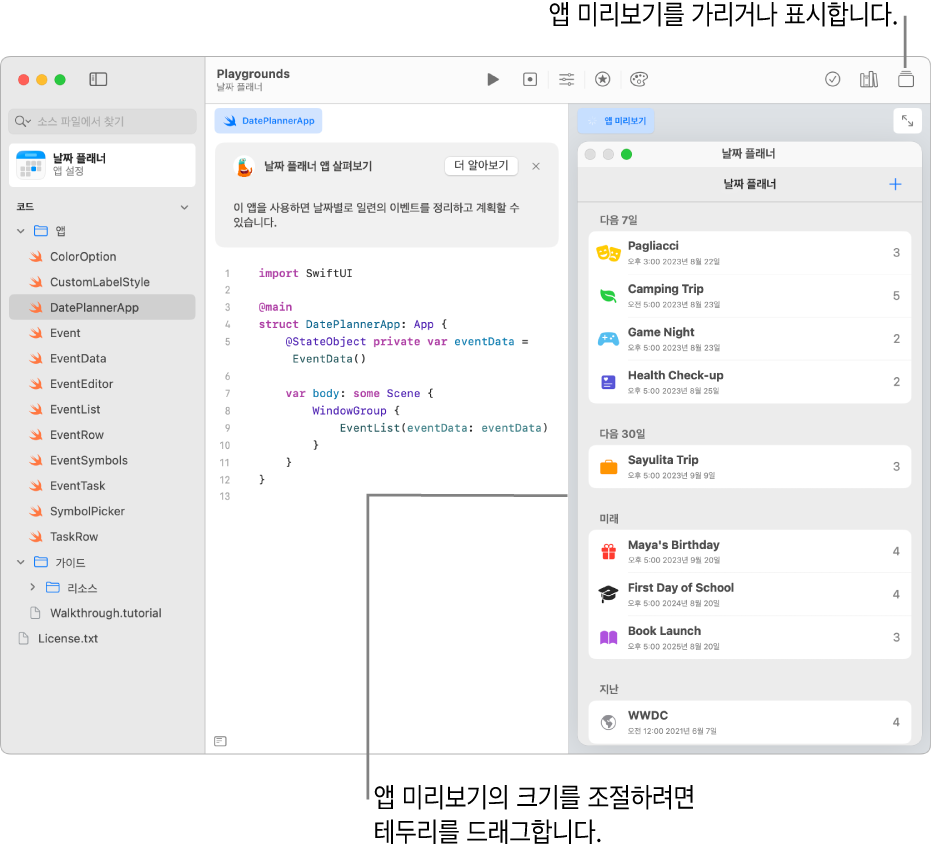Toggle the sidebar with the sidebar icon
Image resolution: width=931 pixels, height=854 pixels.
98,79
